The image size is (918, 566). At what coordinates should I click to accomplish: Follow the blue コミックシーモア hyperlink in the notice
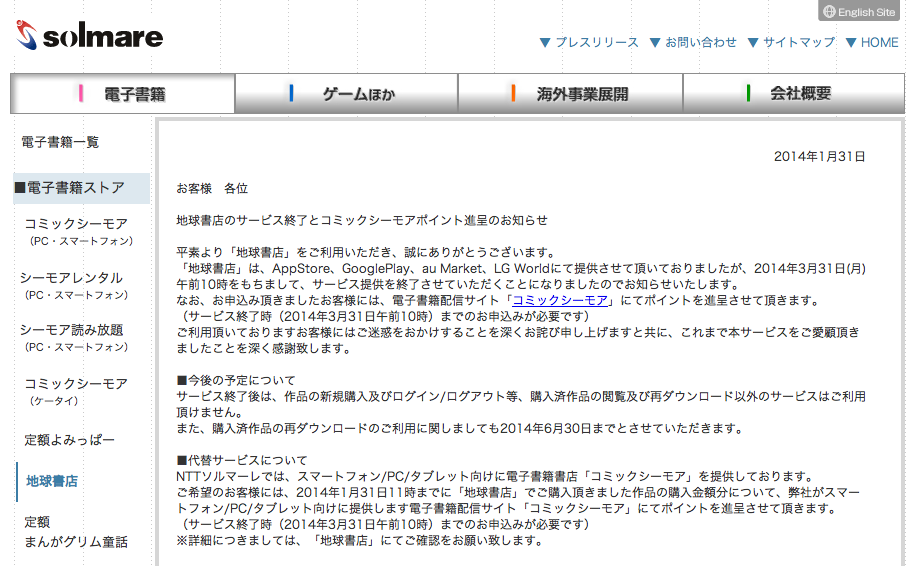coord(560,300)
